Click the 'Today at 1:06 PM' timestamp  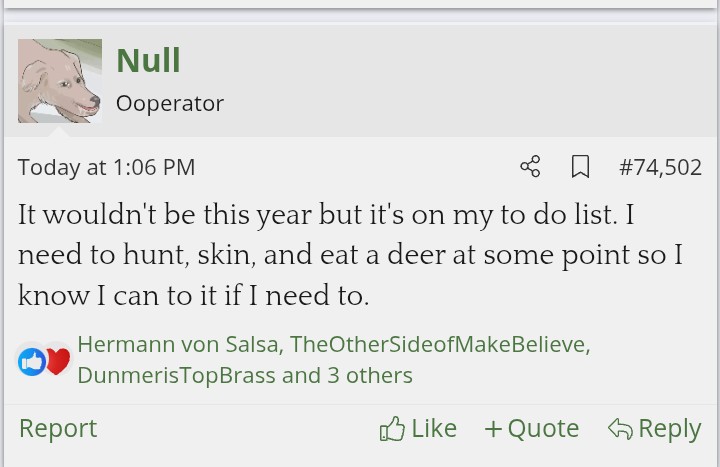[x=106, y=167]
